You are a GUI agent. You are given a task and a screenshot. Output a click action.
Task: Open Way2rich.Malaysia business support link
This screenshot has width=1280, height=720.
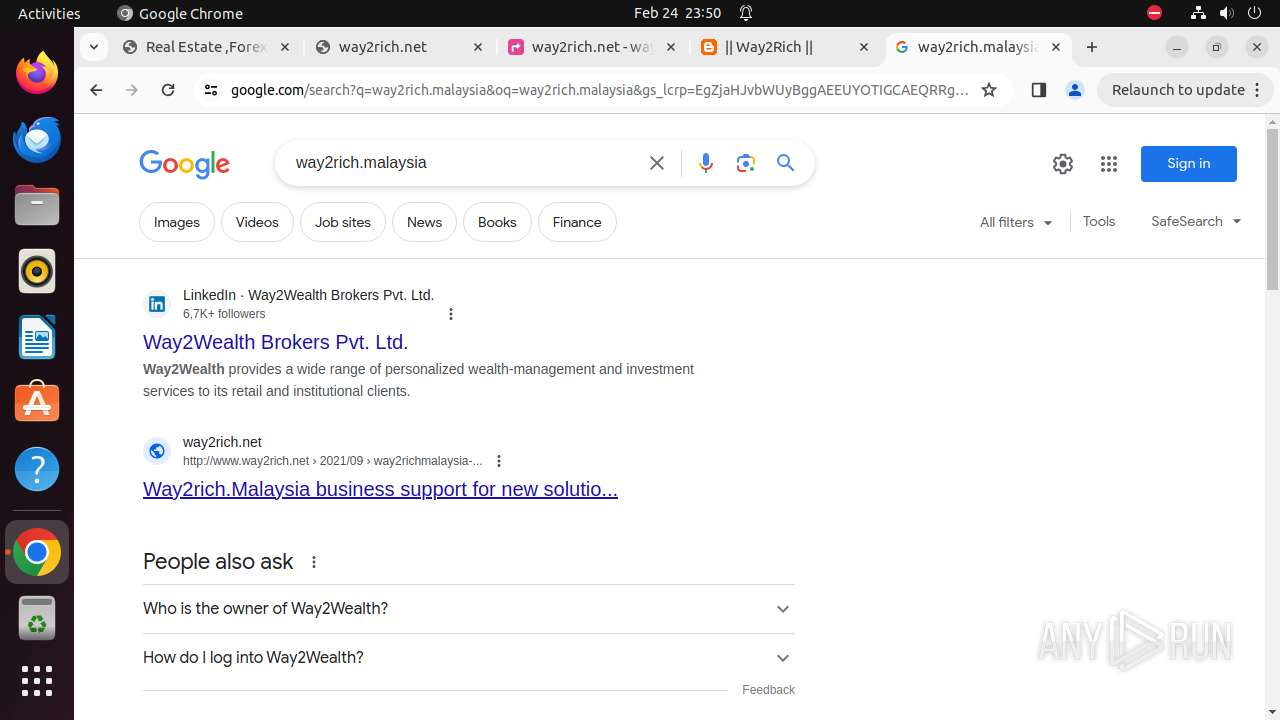(x=380, y=489)
